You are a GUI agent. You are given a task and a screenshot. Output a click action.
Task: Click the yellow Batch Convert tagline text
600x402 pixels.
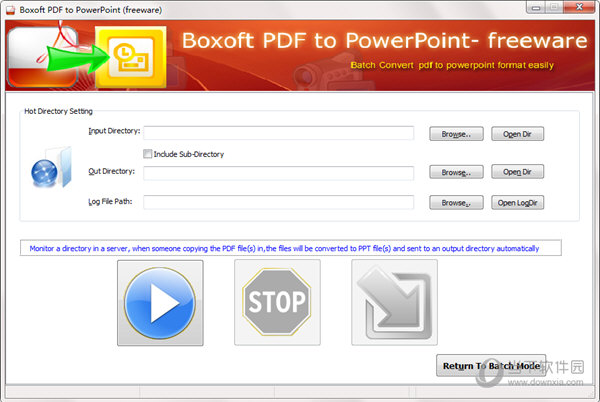pos(452,65)
